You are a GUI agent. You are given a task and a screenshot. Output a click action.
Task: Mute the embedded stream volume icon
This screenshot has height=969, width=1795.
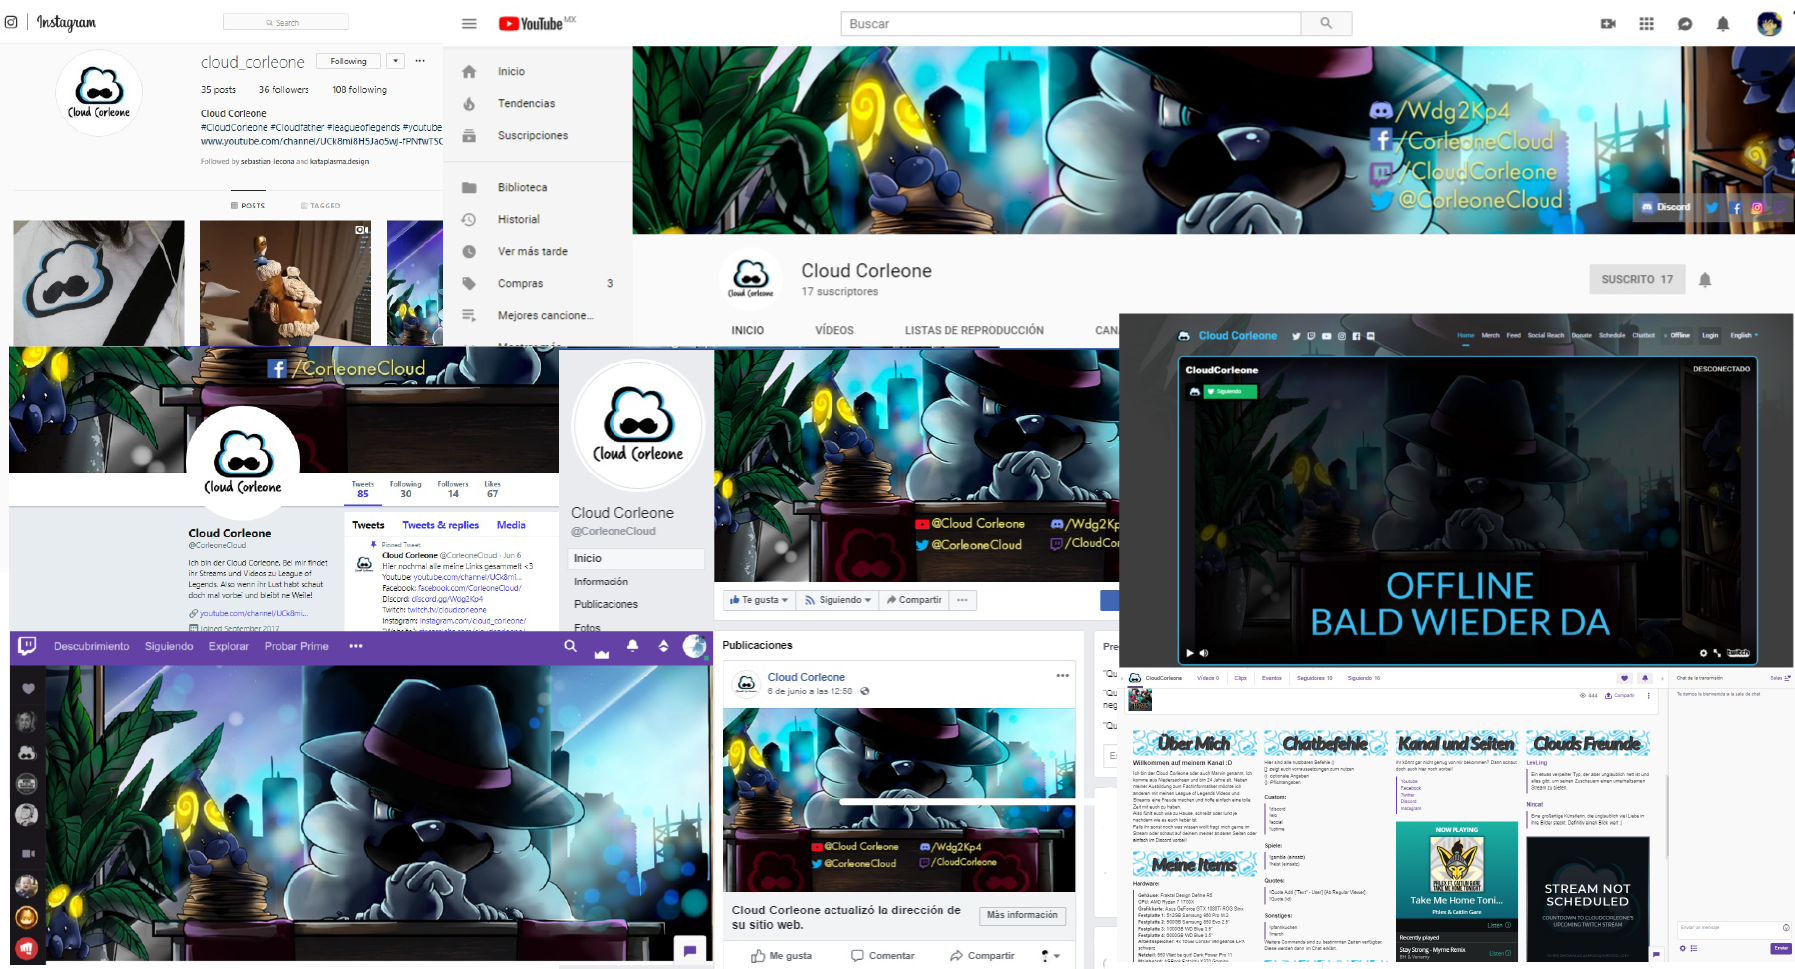[1204, 653]
